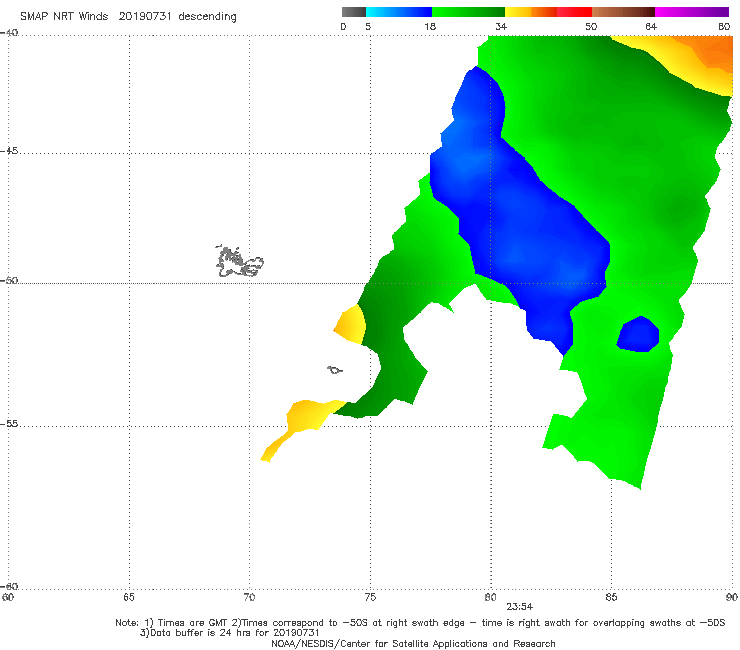Click the '5' color scale label

(x=368, y=26)
